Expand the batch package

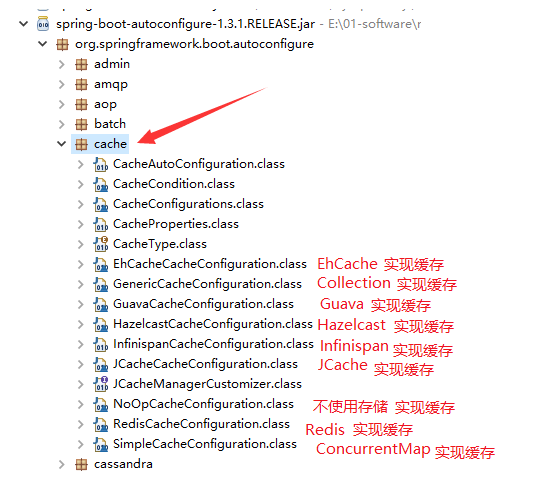click(x=62, y=124)
